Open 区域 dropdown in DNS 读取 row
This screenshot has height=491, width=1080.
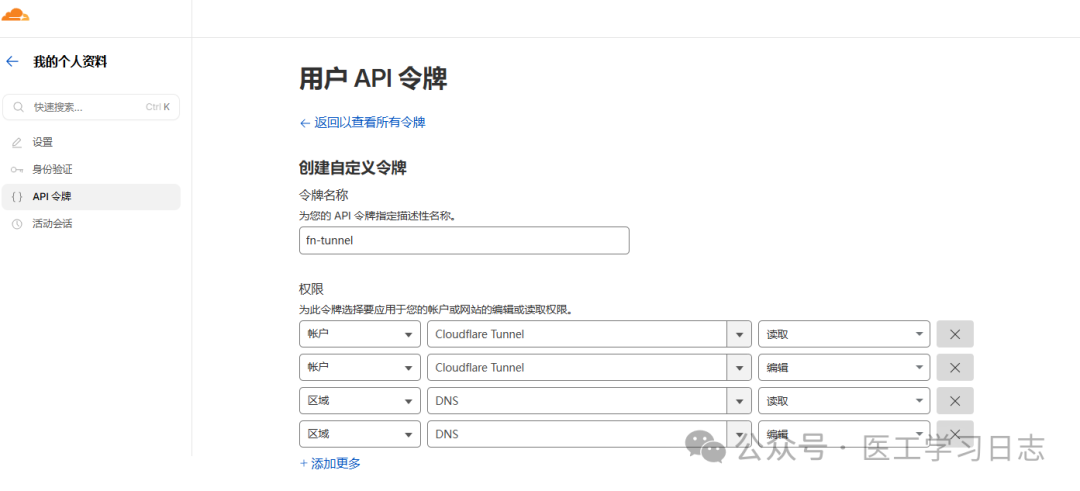360,401
